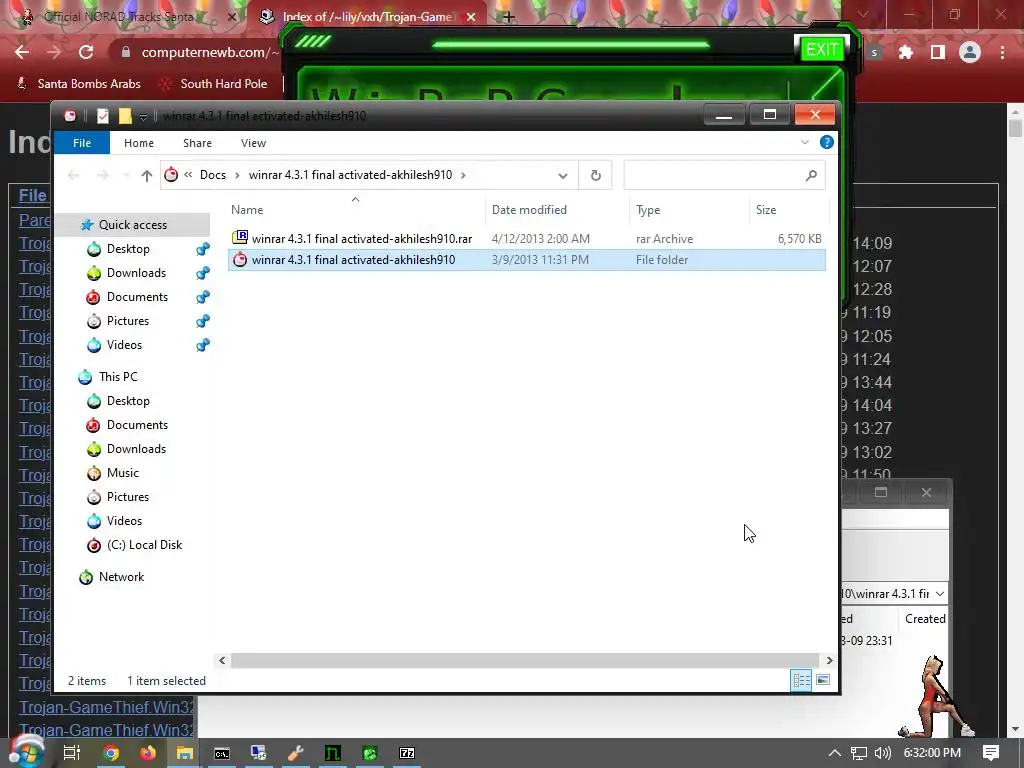The image size is (1024, 768).
Task: Open Firefox from the taskbar
Action: tap(148, 753)
